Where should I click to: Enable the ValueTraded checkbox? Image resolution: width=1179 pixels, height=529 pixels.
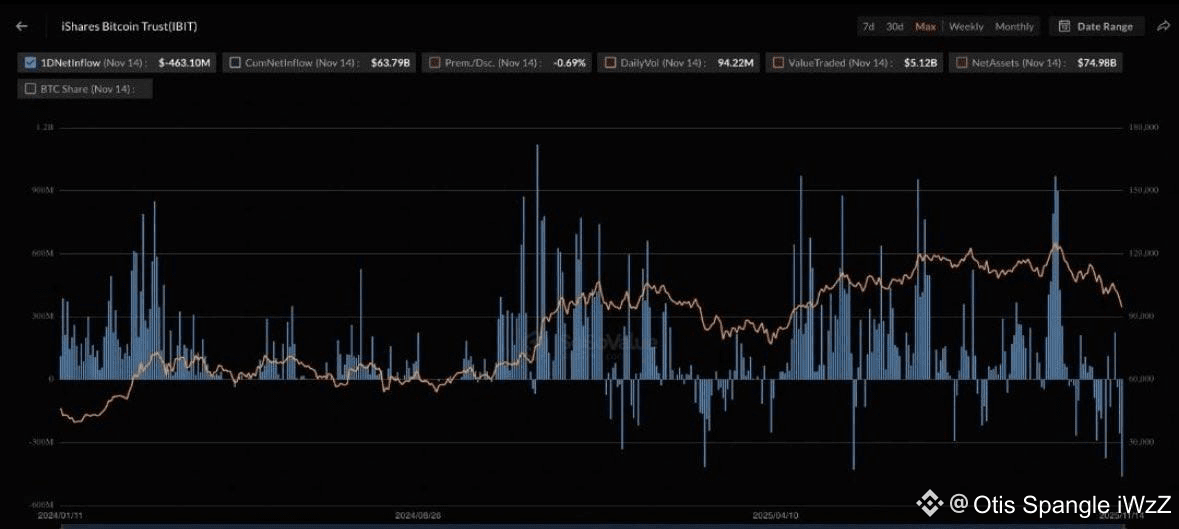tap(778, 63)
